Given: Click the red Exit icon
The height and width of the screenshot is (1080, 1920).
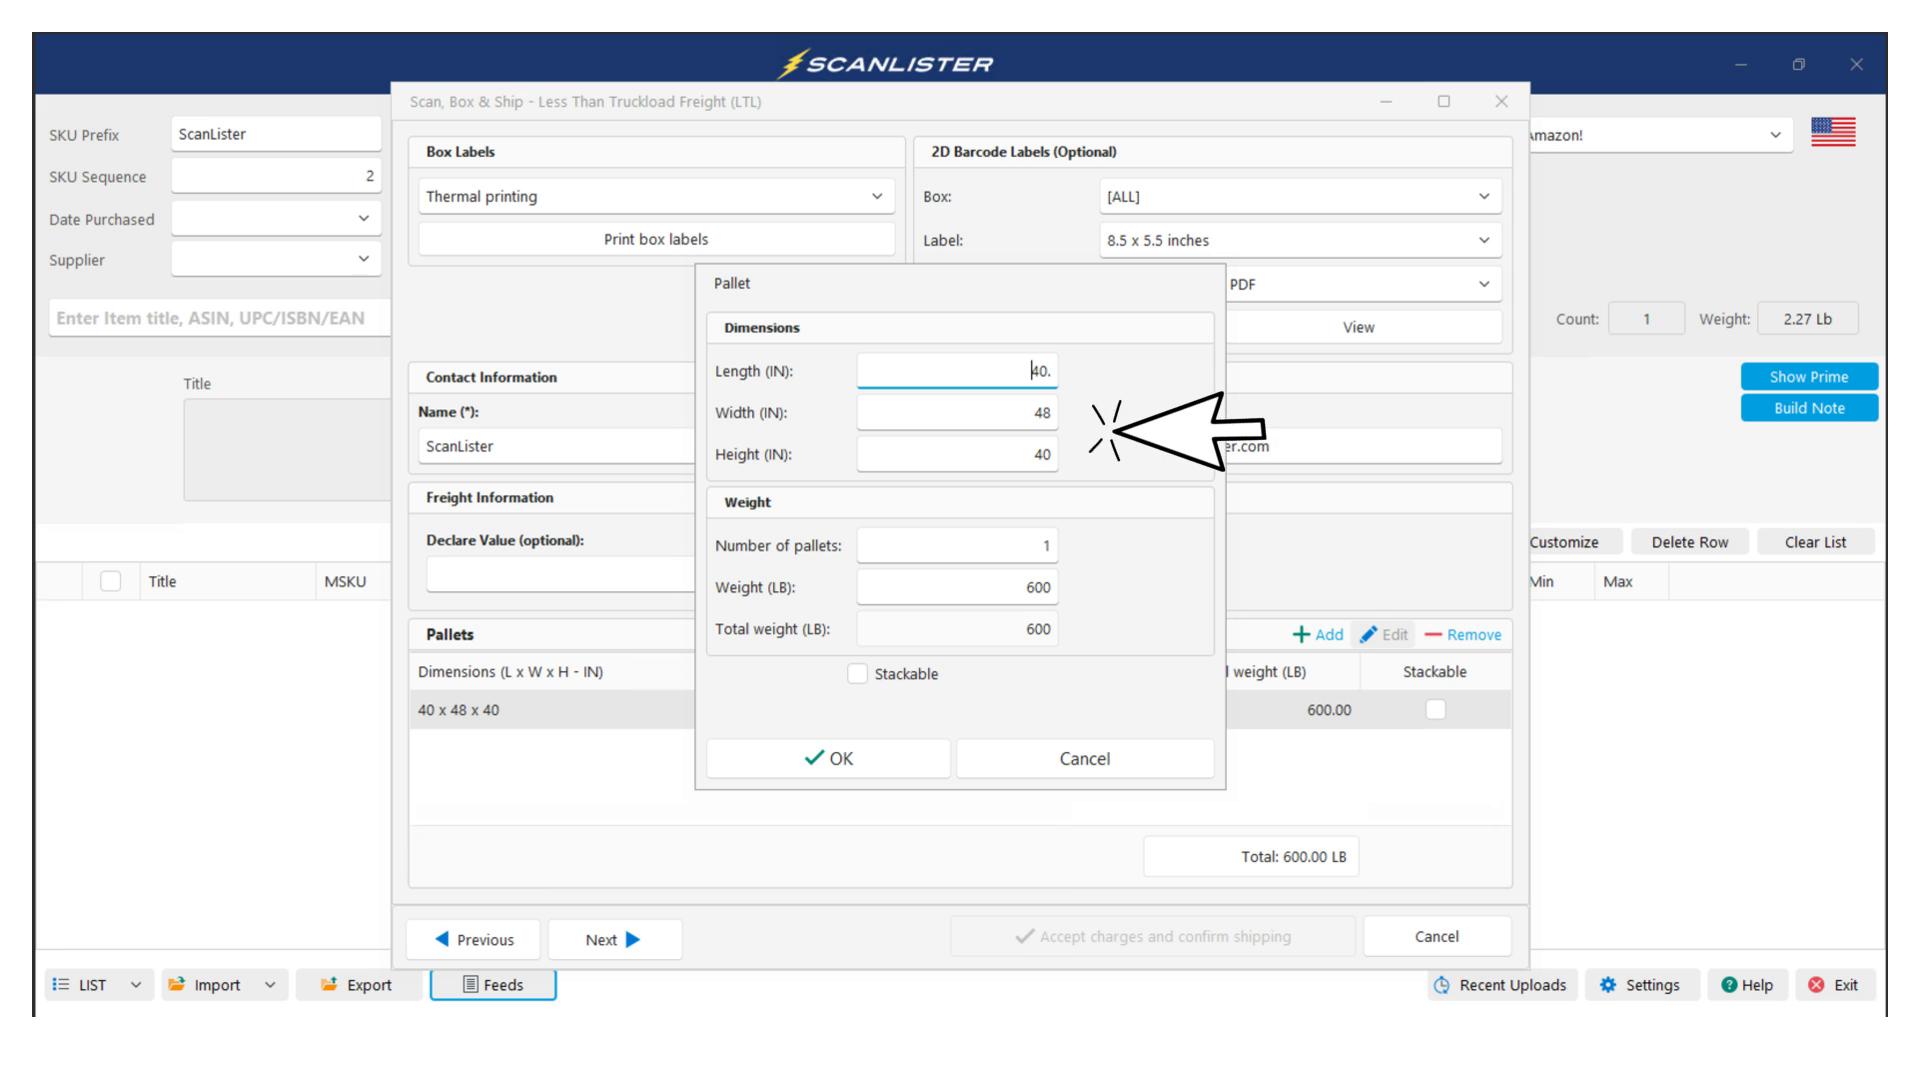Looking at the screenshot, I should point(1816,985).
